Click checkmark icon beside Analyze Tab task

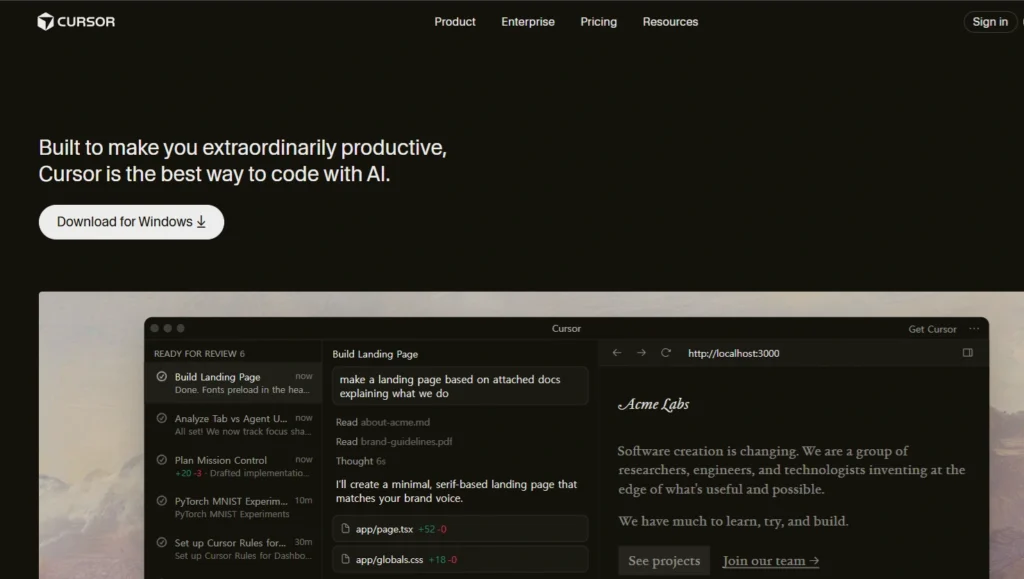tap(161, 418)
